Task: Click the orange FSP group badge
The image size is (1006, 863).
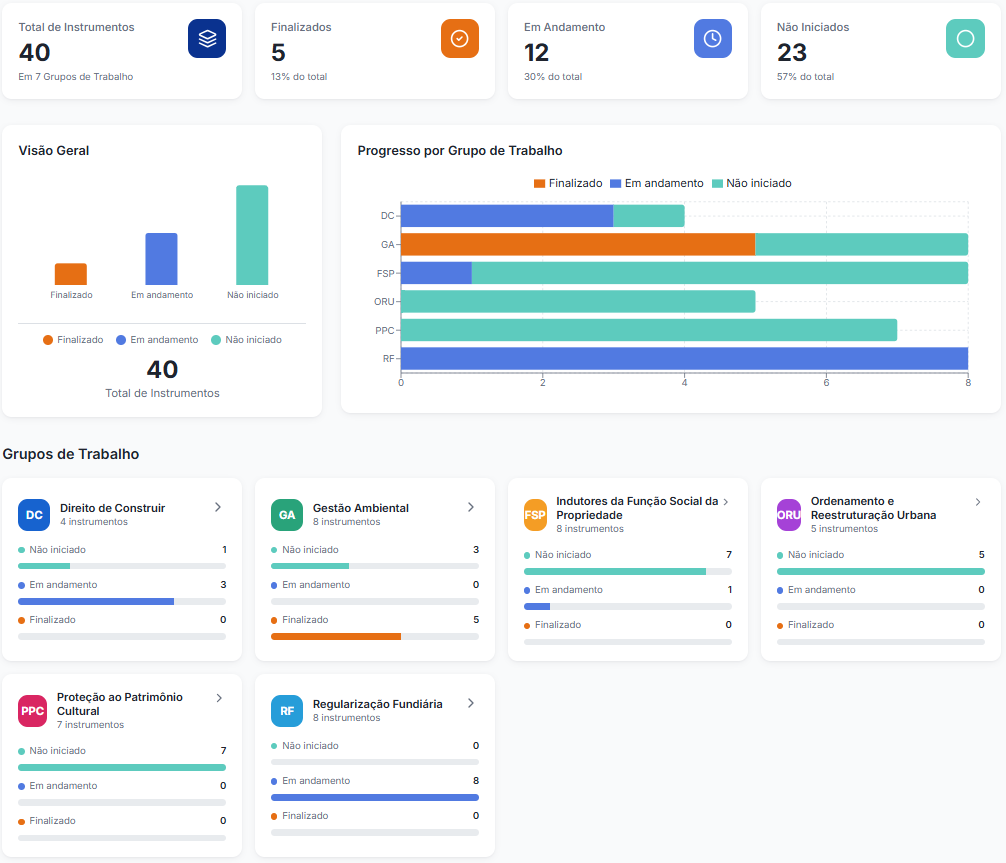Action: click(x=535, y=515)
